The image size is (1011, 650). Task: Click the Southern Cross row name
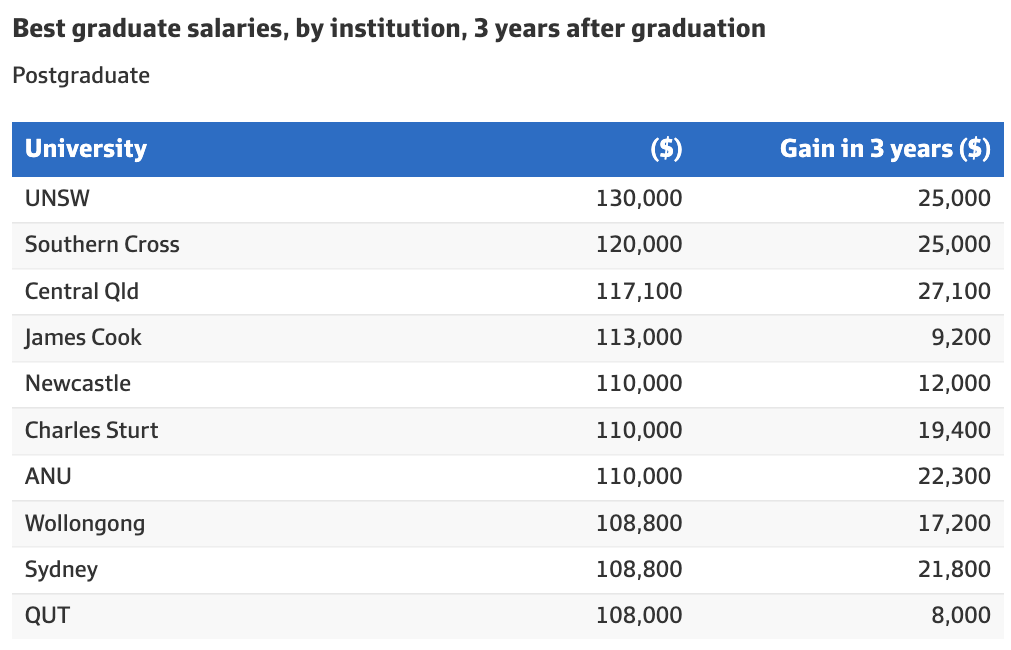pyautogui.click(x=102, y=244)
